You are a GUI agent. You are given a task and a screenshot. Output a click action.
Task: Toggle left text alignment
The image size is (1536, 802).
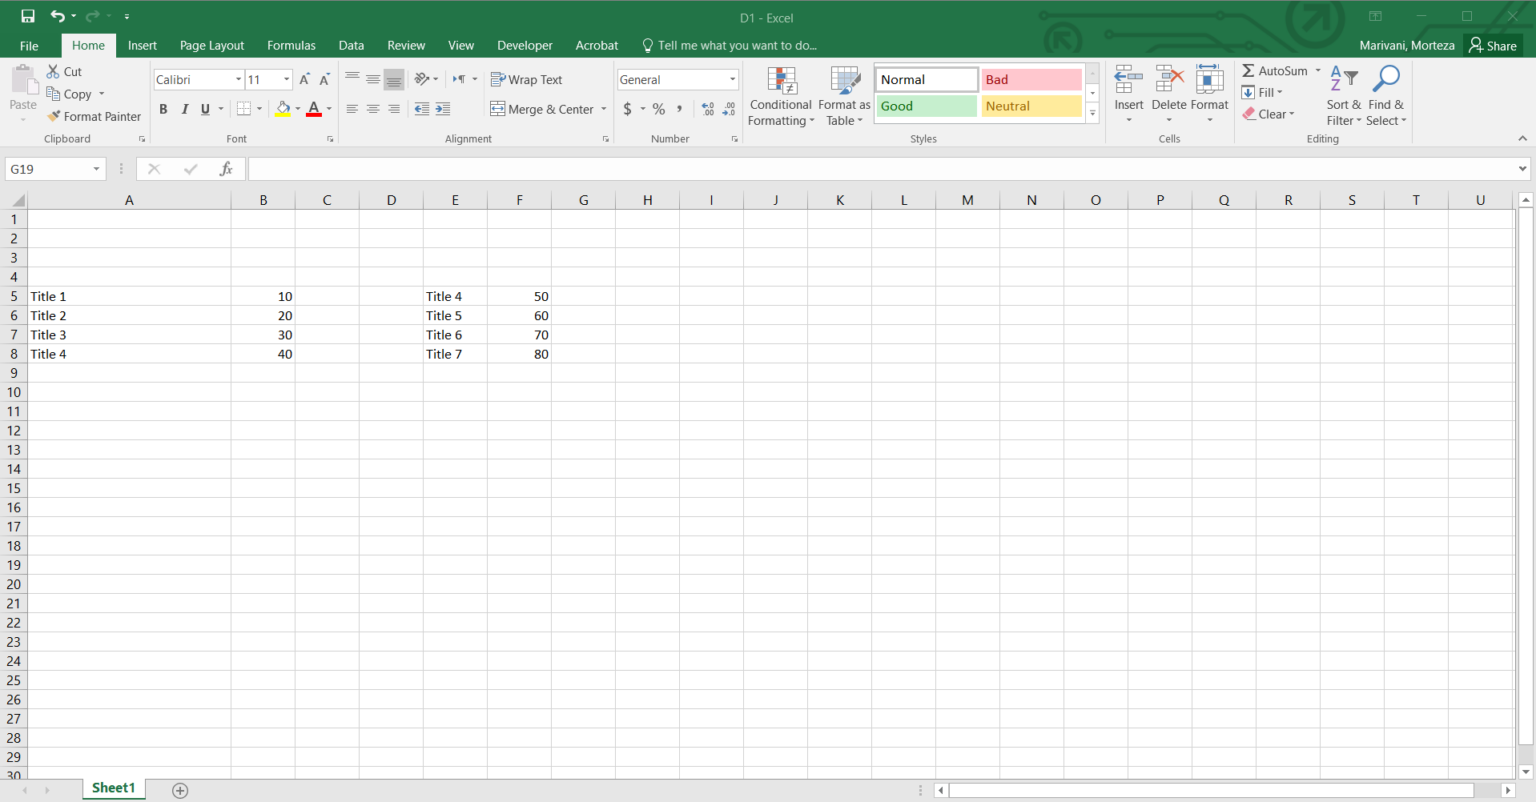pyautogui.click(x=352, y=109)
